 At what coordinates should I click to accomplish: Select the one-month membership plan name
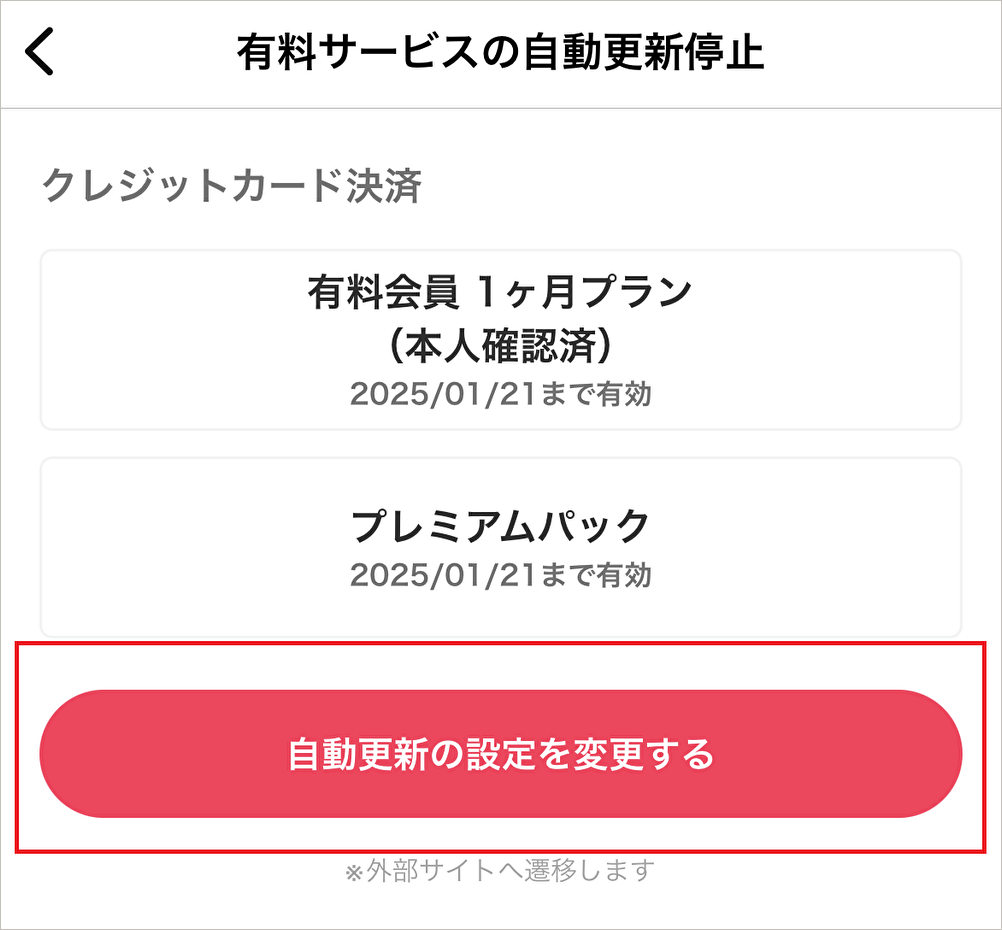coord(501,292)
